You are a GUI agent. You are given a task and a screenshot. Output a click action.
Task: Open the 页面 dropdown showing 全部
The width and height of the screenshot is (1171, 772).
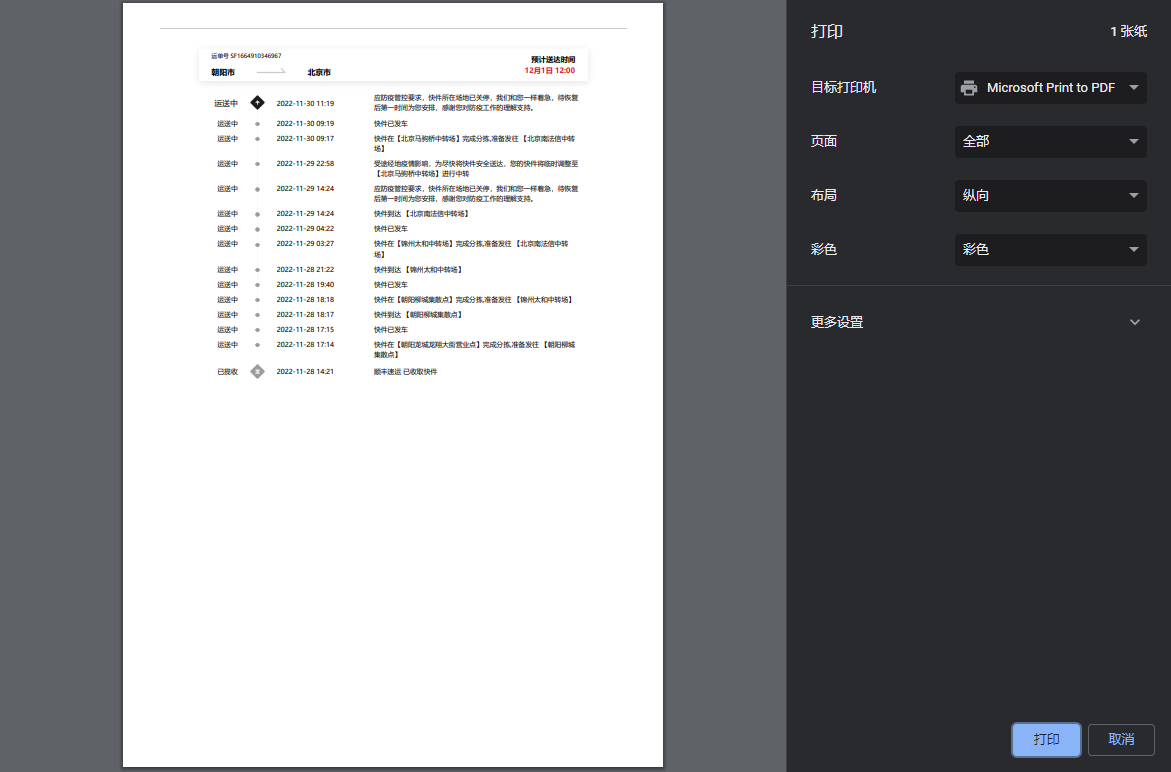tap(1050, 142)
